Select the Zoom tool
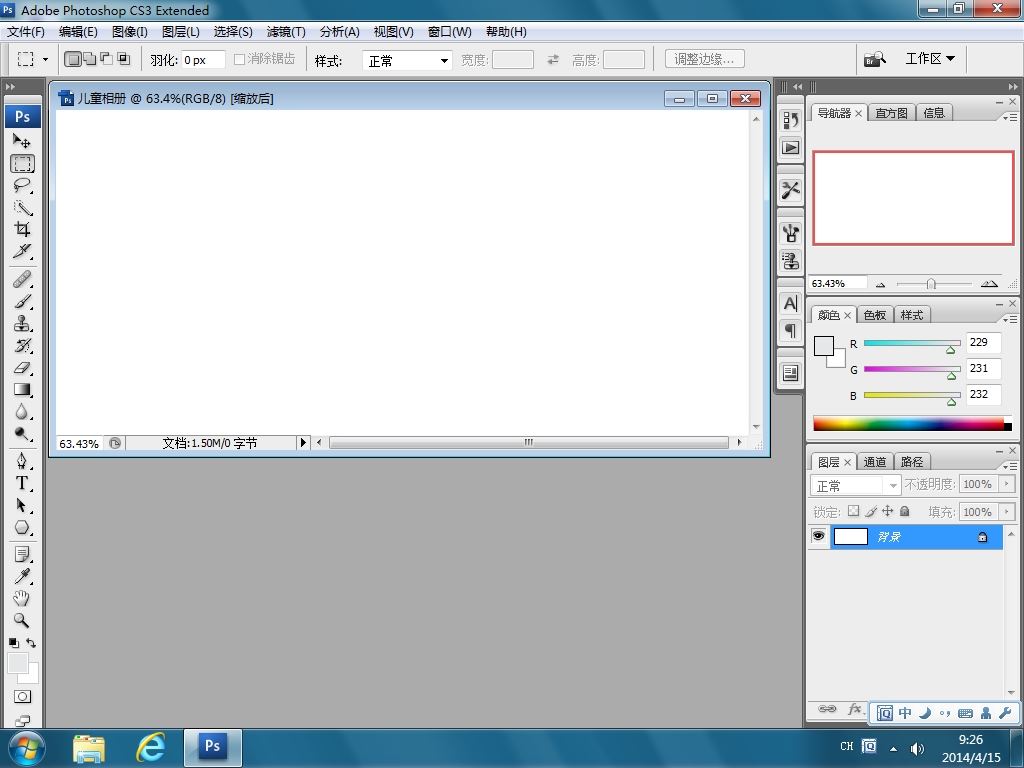Image resolution: width=1024 pixels, height=768 pixels. (x=22, y=620)
